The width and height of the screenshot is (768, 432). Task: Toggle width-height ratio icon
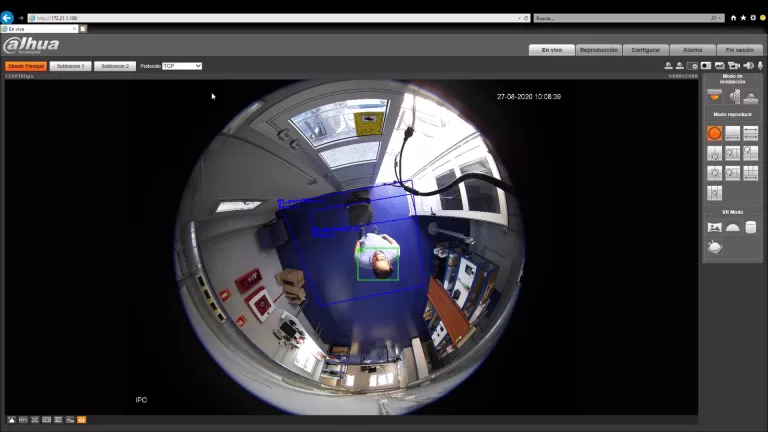(47, 420)
